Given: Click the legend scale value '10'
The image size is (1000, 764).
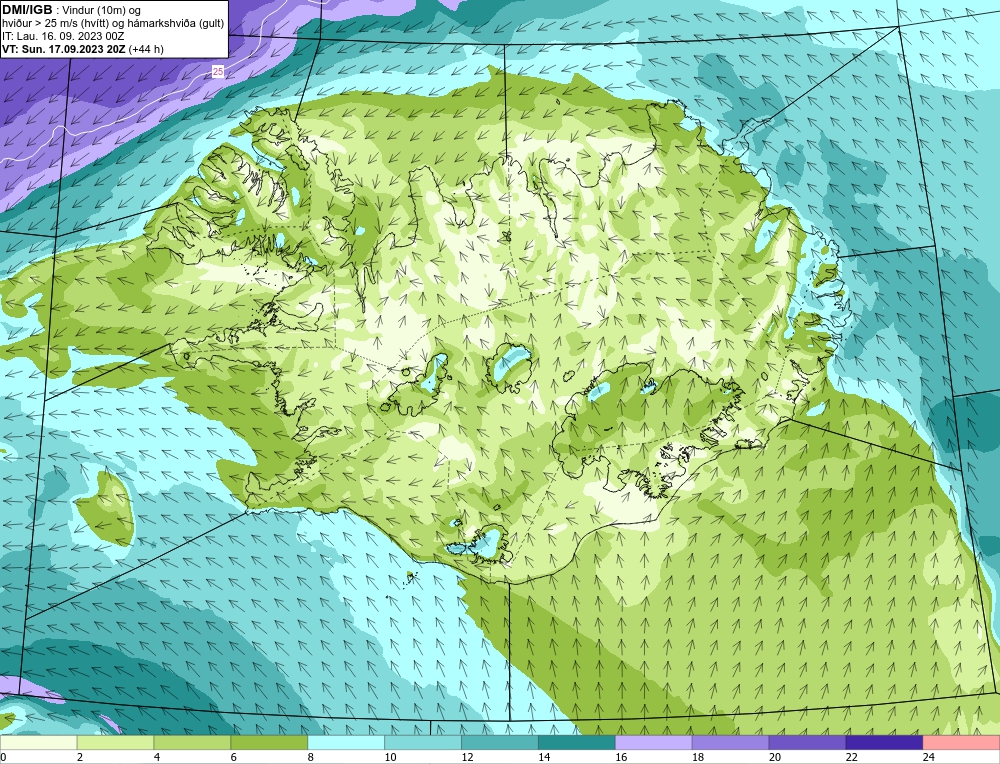Looking at the screenshot, I should [390, 757].
